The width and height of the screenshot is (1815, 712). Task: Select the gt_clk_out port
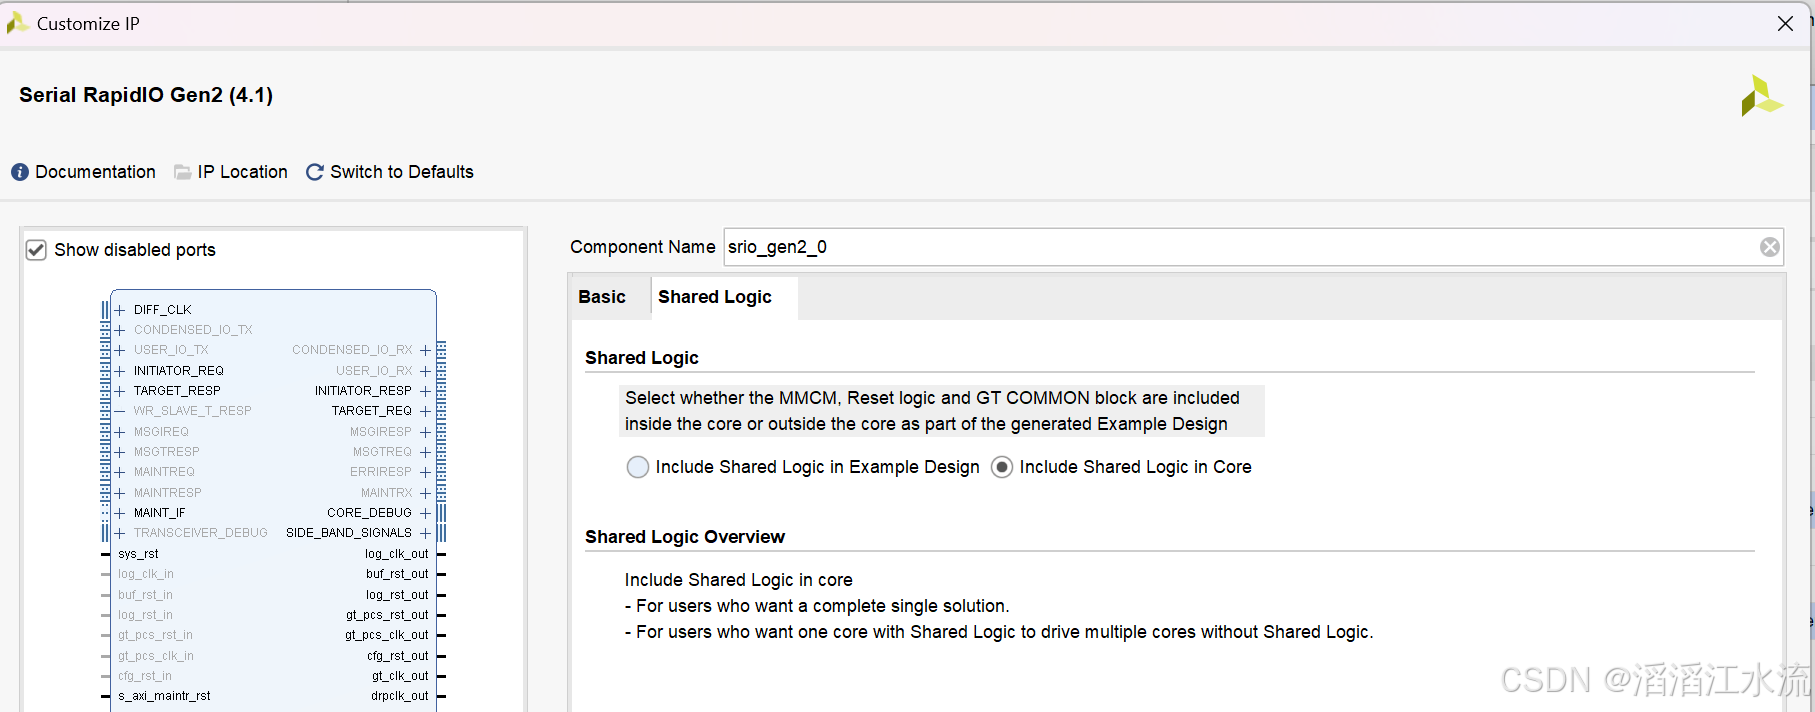coord(400,676)
